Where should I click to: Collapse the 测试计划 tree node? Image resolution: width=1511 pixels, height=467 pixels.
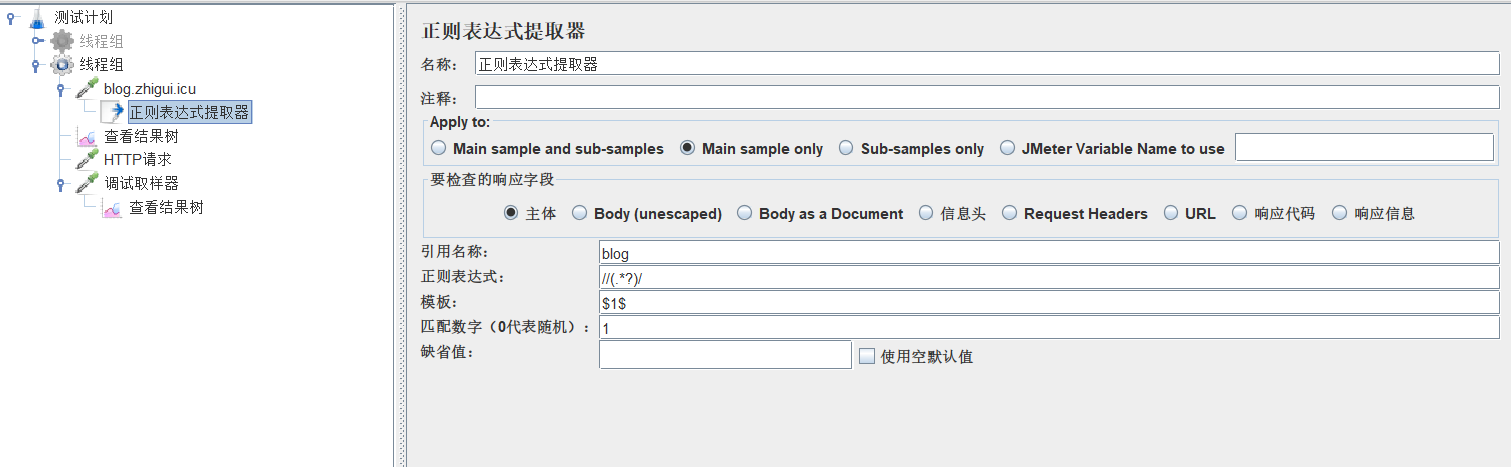(11, 17)
